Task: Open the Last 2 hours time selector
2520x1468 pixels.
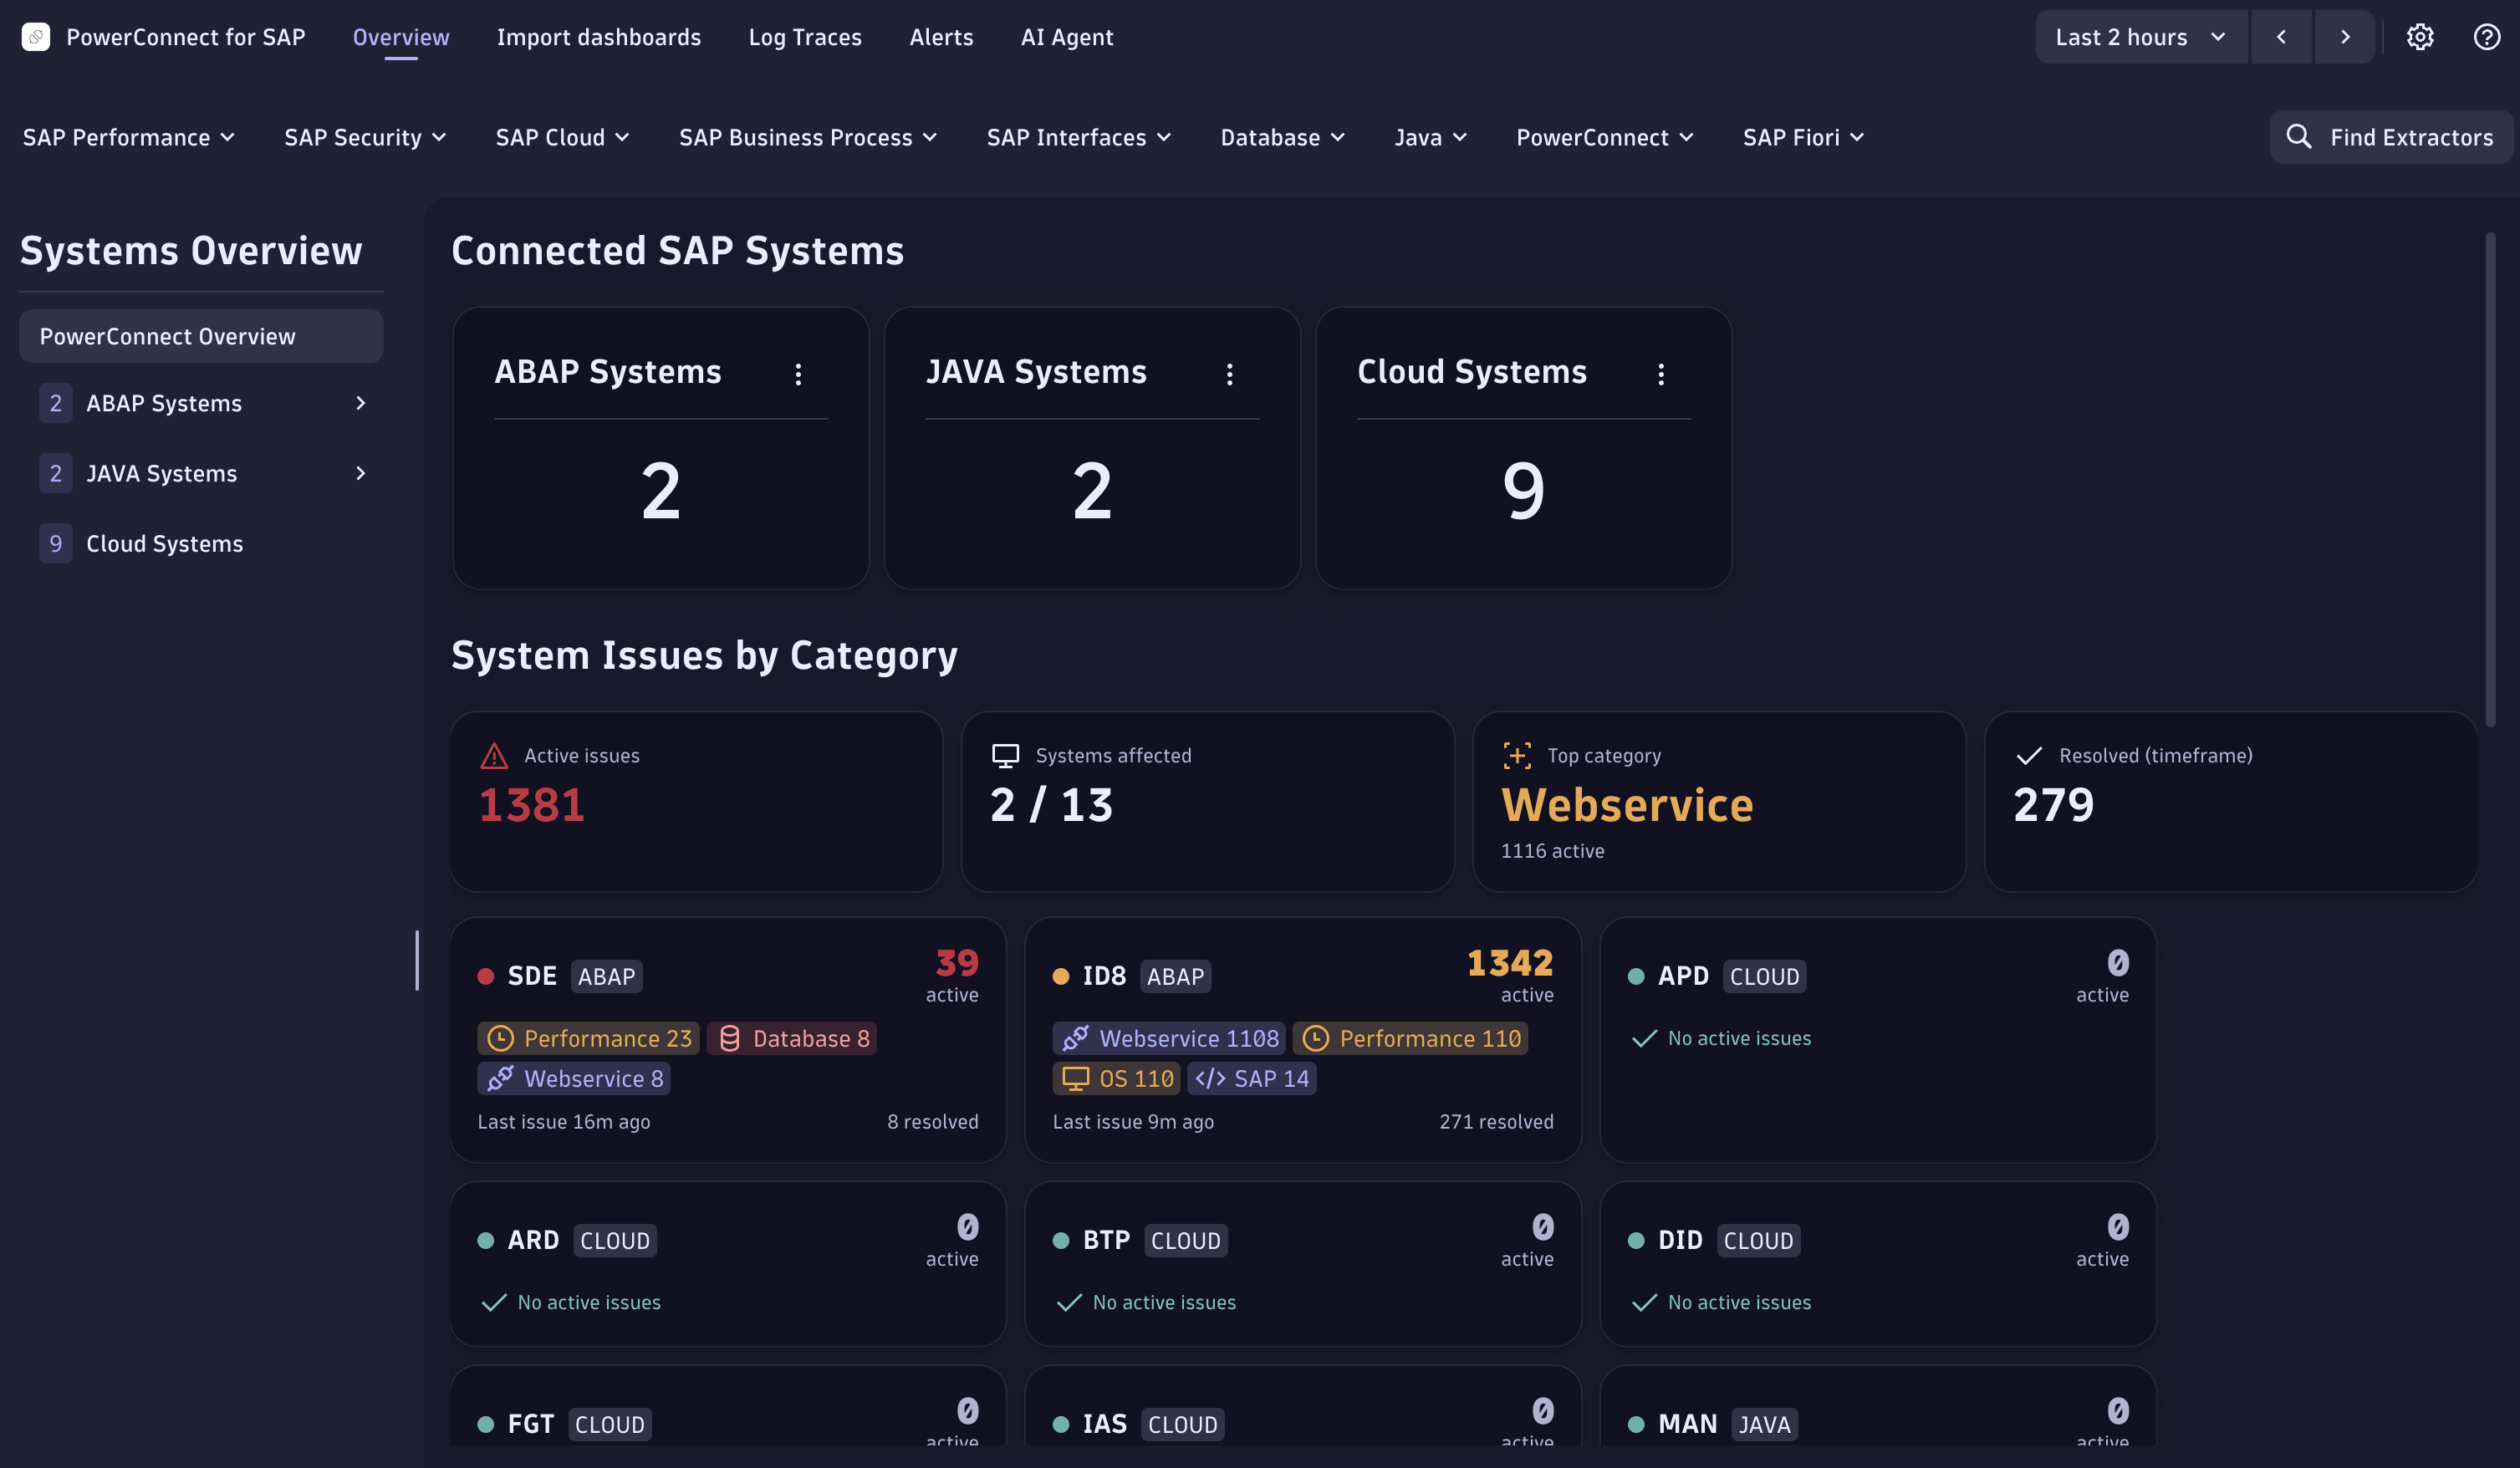Action: point(2141,37)
